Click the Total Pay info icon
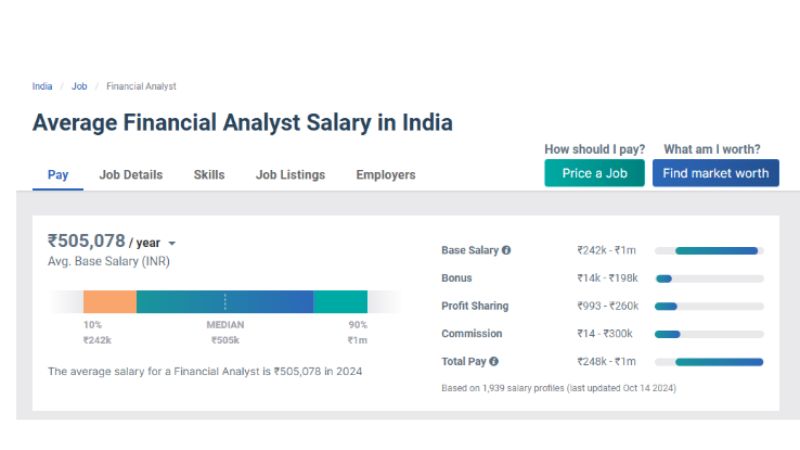The width and height of the screenshot is (800, 450). 494,361
